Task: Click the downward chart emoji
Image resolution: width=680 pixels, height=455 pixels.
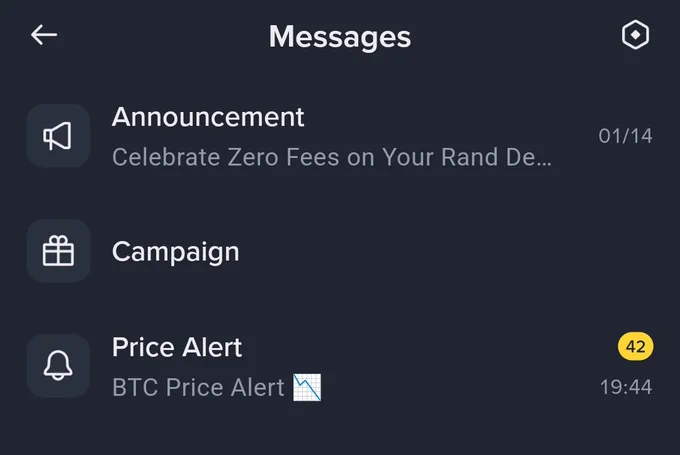Action: (307, 387)
